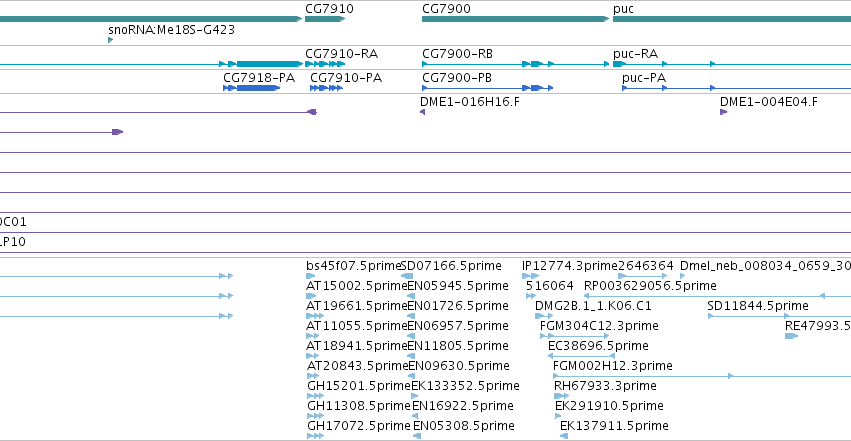Select the SD07166.5prime EST arrow

point(407,276)
